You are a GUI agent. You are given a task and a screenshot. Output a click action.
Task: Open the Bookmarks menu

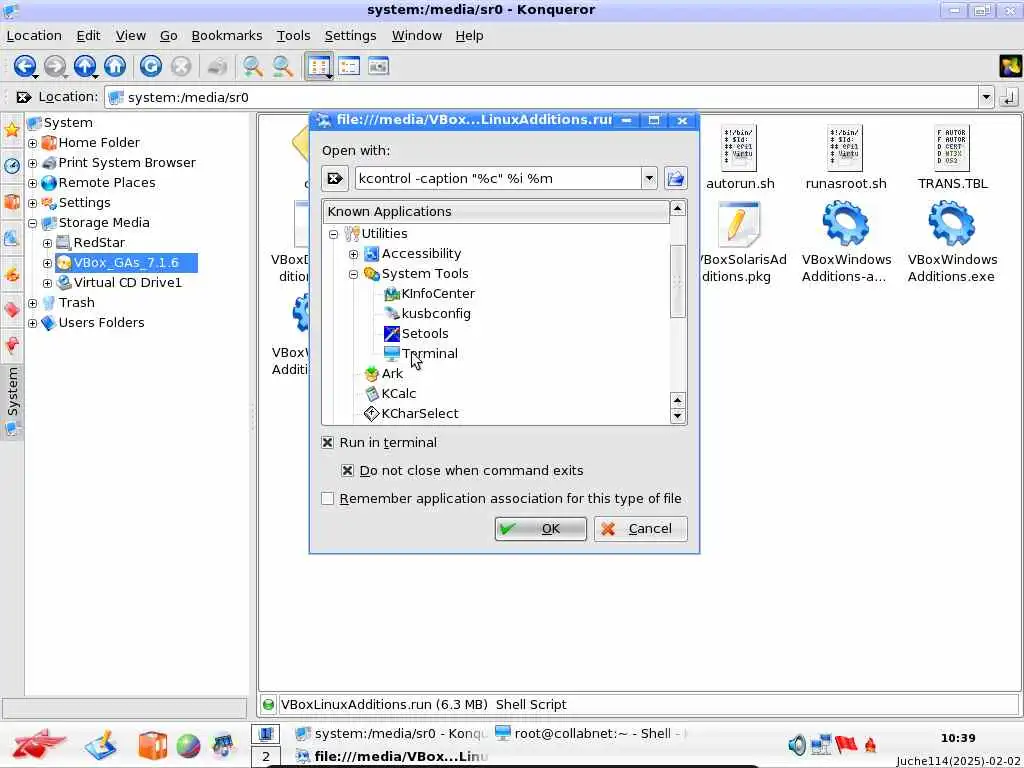[227, 36]
